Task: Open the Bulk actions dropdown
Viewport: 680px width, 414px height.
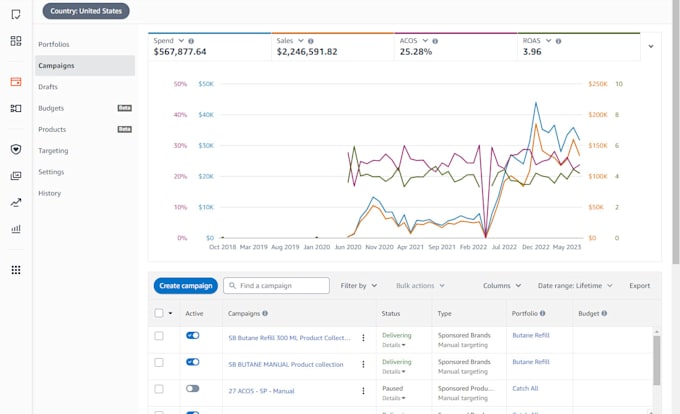Action: (420, 286)
